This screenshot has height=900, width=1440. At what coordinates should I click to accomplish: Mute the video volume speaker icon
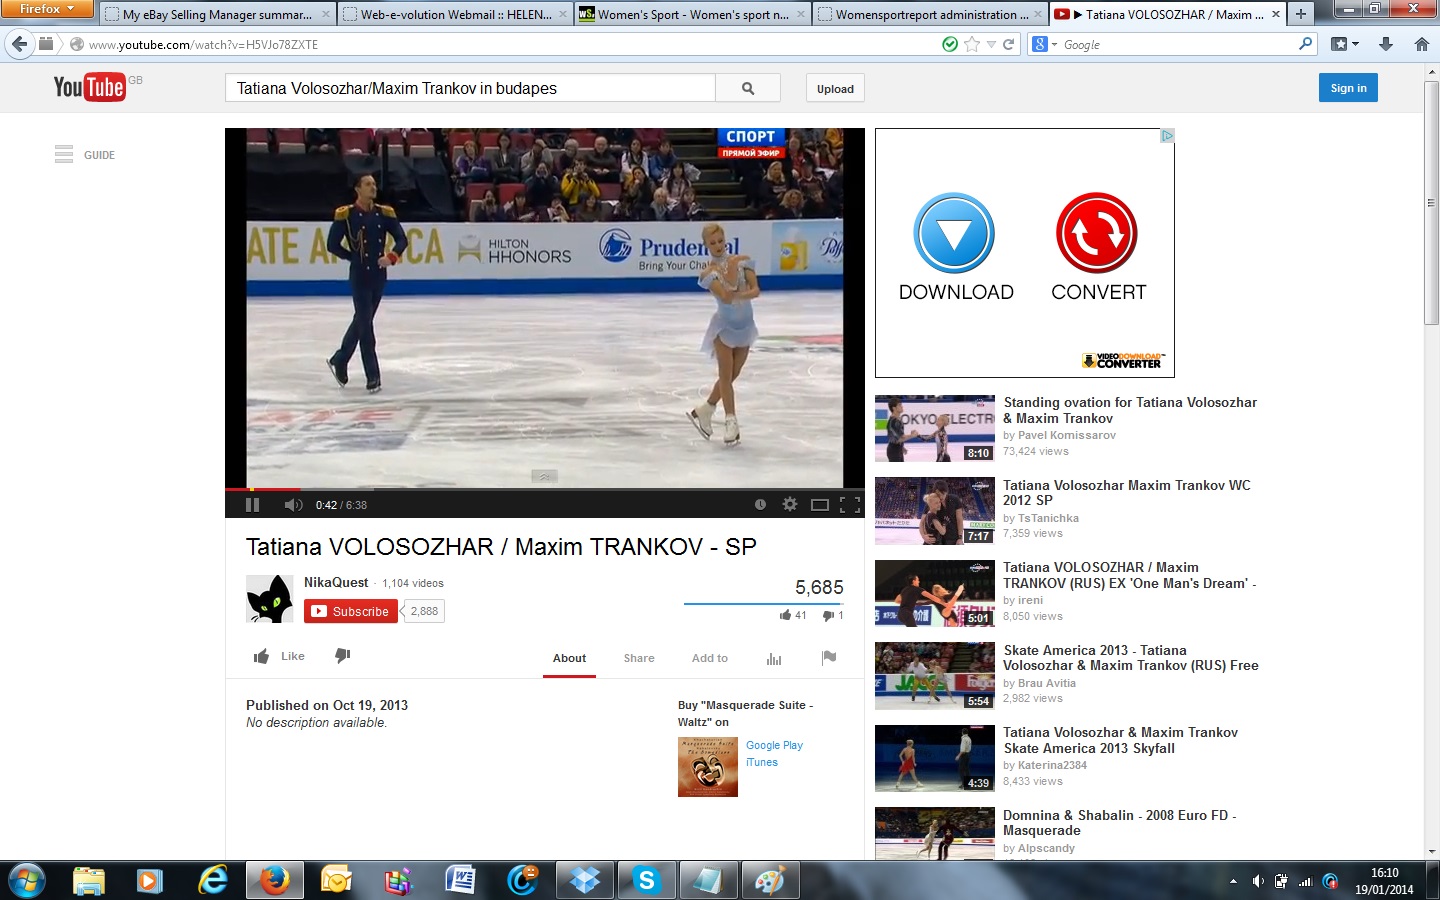point(292,505)
